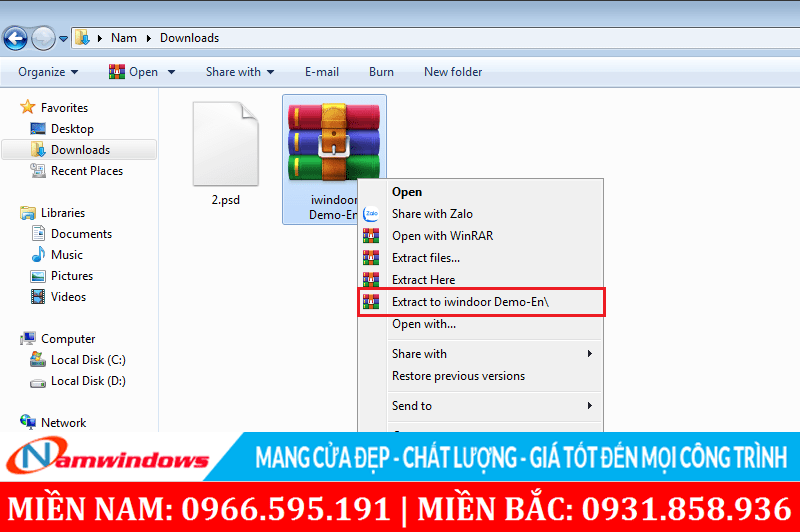Click New folder in the toolbar
Screen dimensions: 800x532
[453, 72]
